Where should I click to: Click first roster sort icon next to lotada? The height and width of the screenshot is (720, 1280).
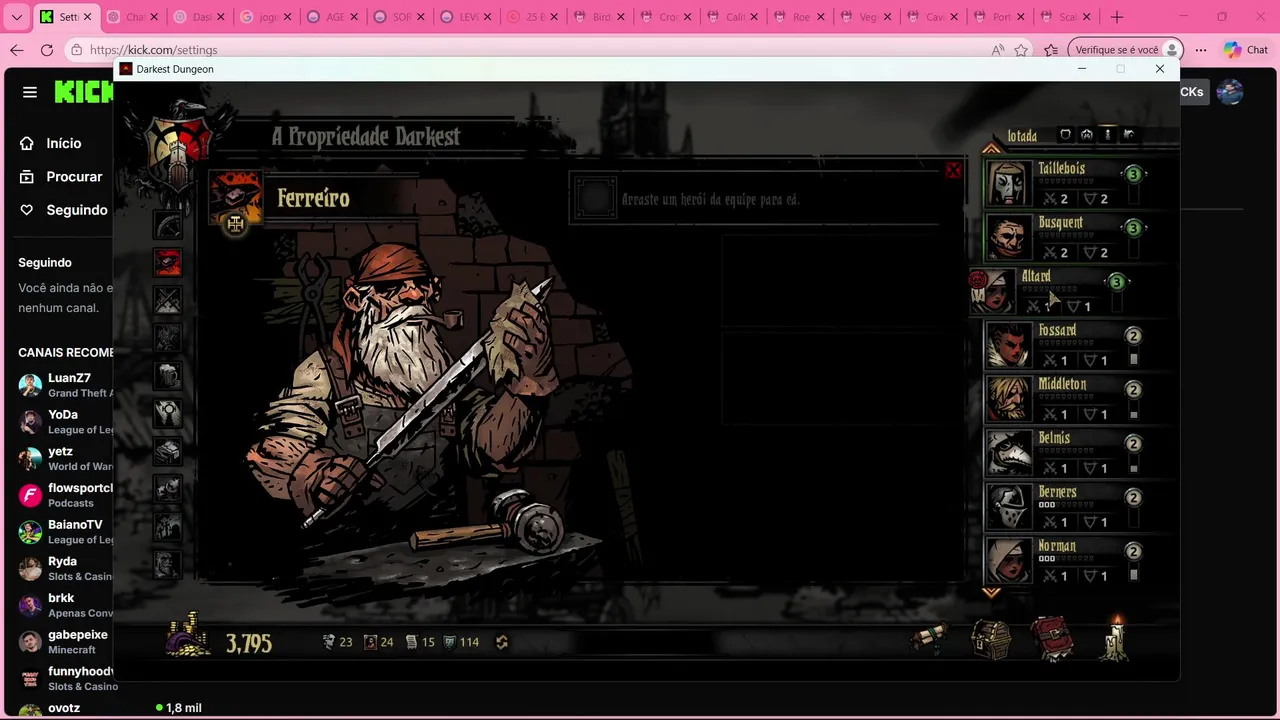pos(1065,134)
